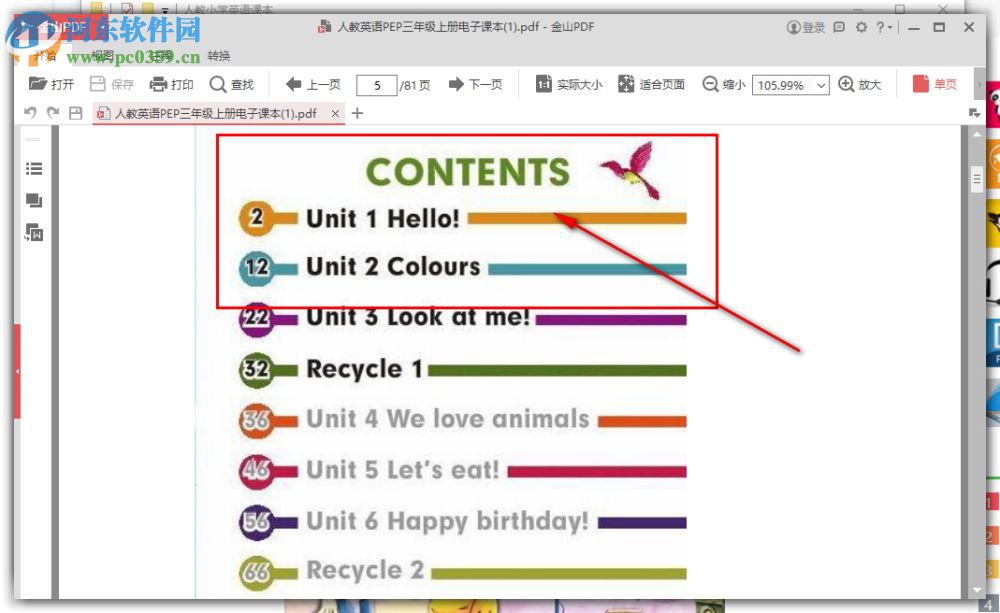Zoom in with 放大

pos(859,84)
